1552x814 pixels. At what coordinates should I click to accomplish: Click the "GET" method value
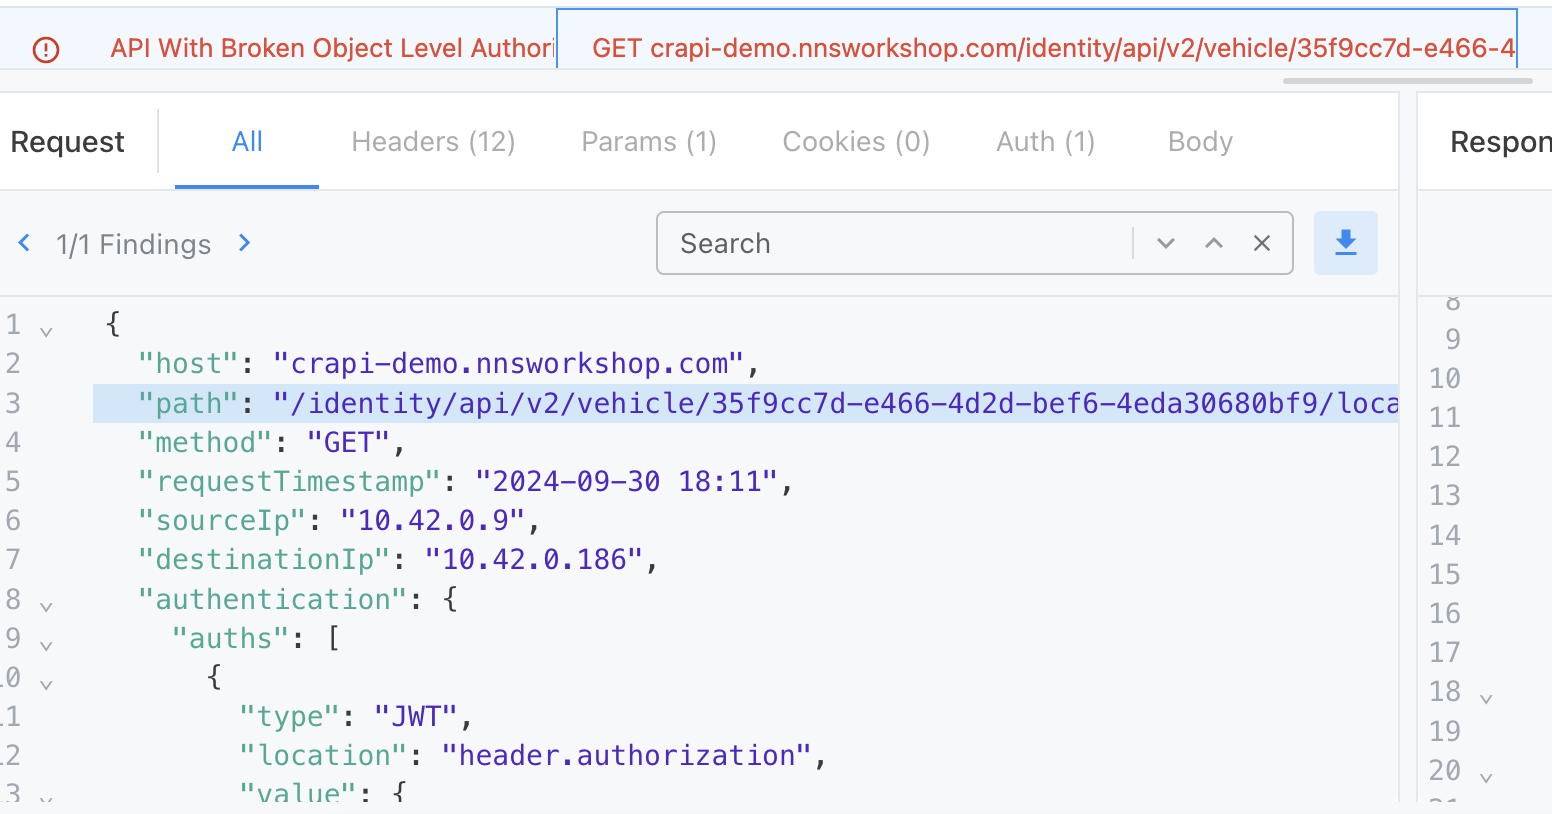[348, 442]
